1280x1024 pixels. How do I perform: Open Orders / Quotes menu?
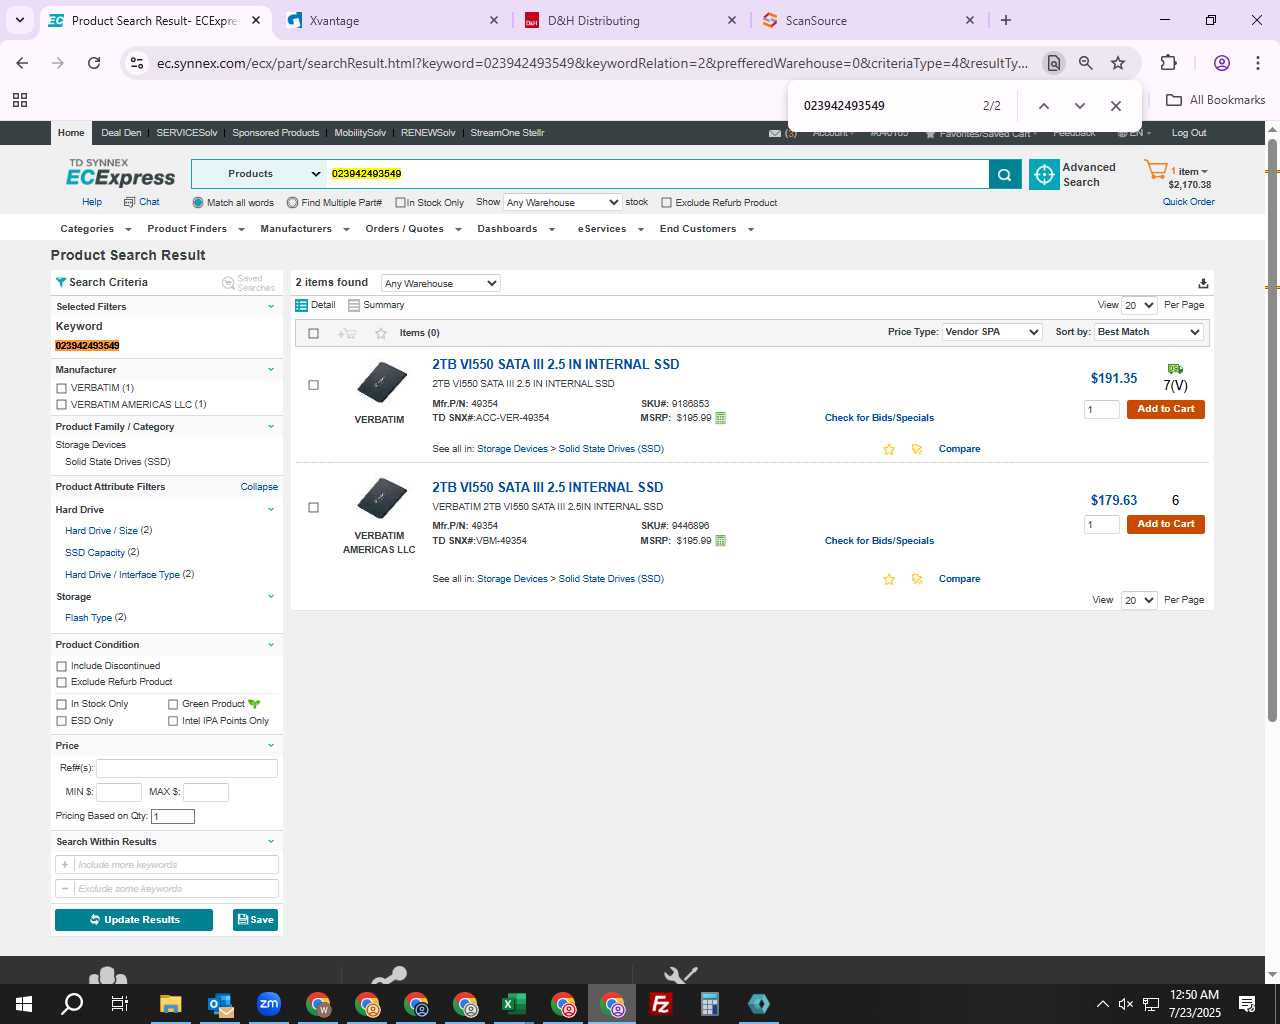coord(413,229)
